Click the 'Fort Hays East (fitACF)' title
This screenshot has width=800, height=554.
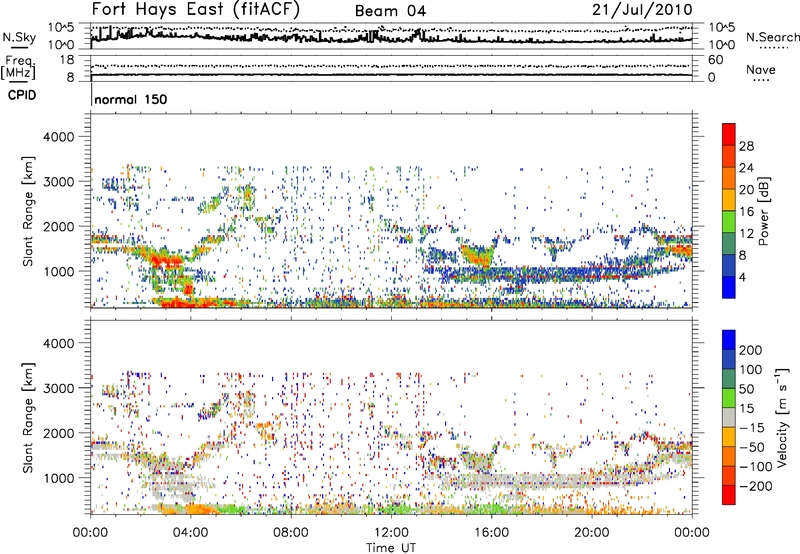point(196,10)
